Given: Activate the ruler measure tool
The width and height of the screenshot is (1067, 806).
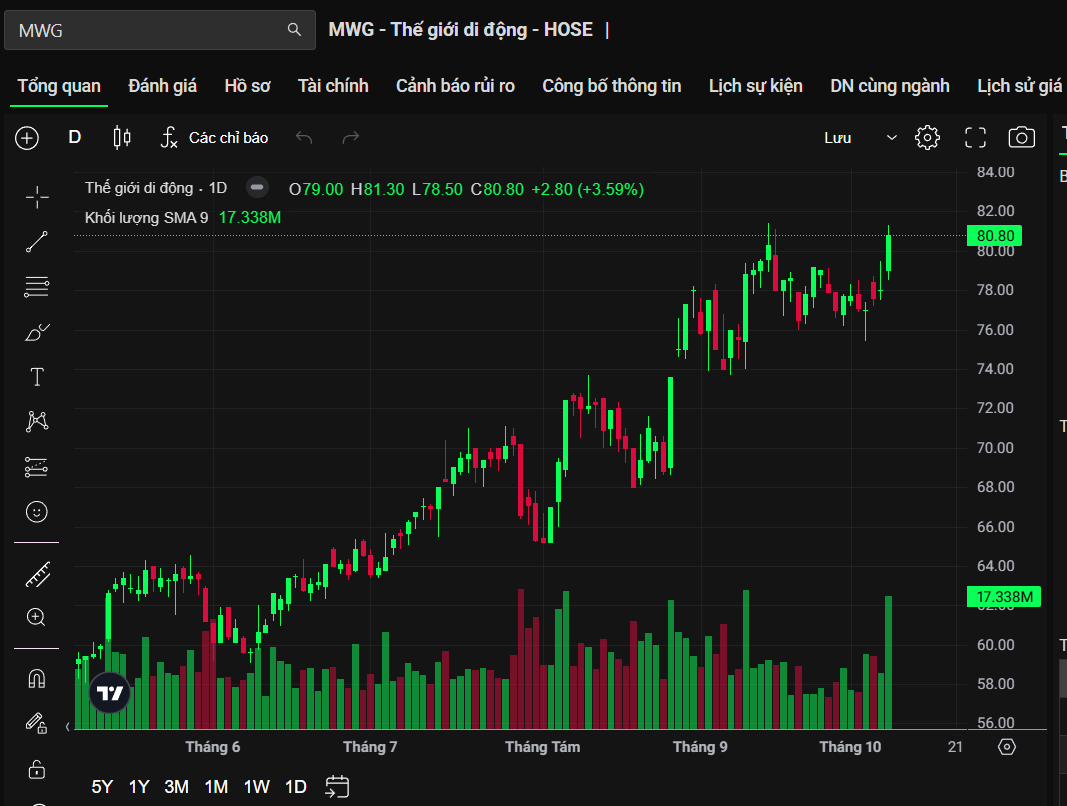Looking at the screenshot, I should point(37,574).
